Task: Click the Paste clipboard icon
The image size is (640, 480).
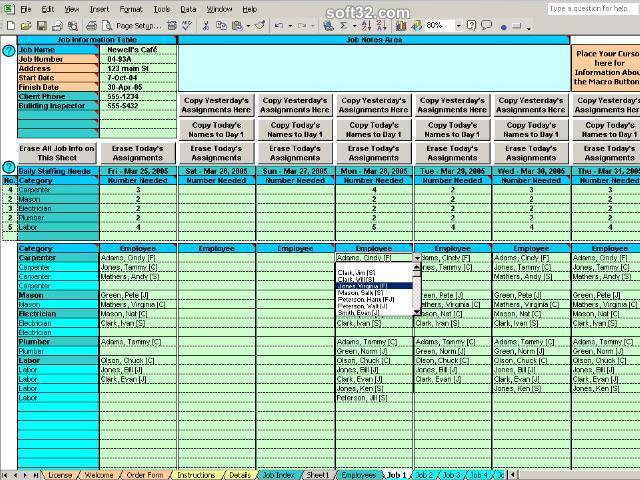Action: click(237, 26)
